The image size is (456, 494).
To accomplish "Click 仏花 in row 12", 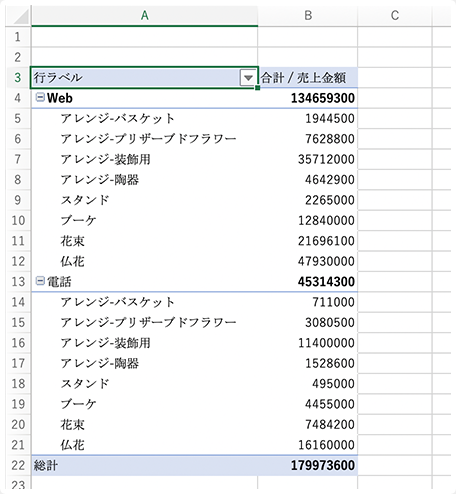I will click(x=72, y=261).
